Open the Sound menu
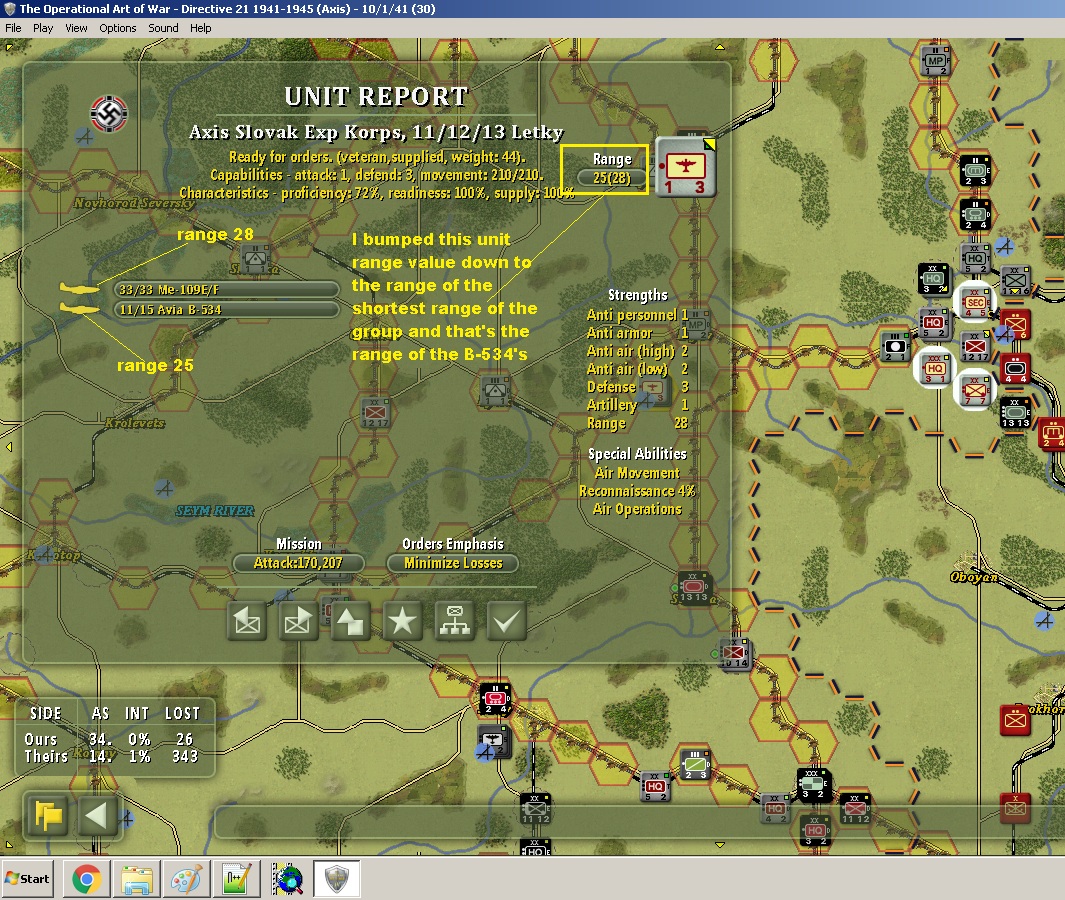The image size is (1065, 900). [x=163, y=28]
